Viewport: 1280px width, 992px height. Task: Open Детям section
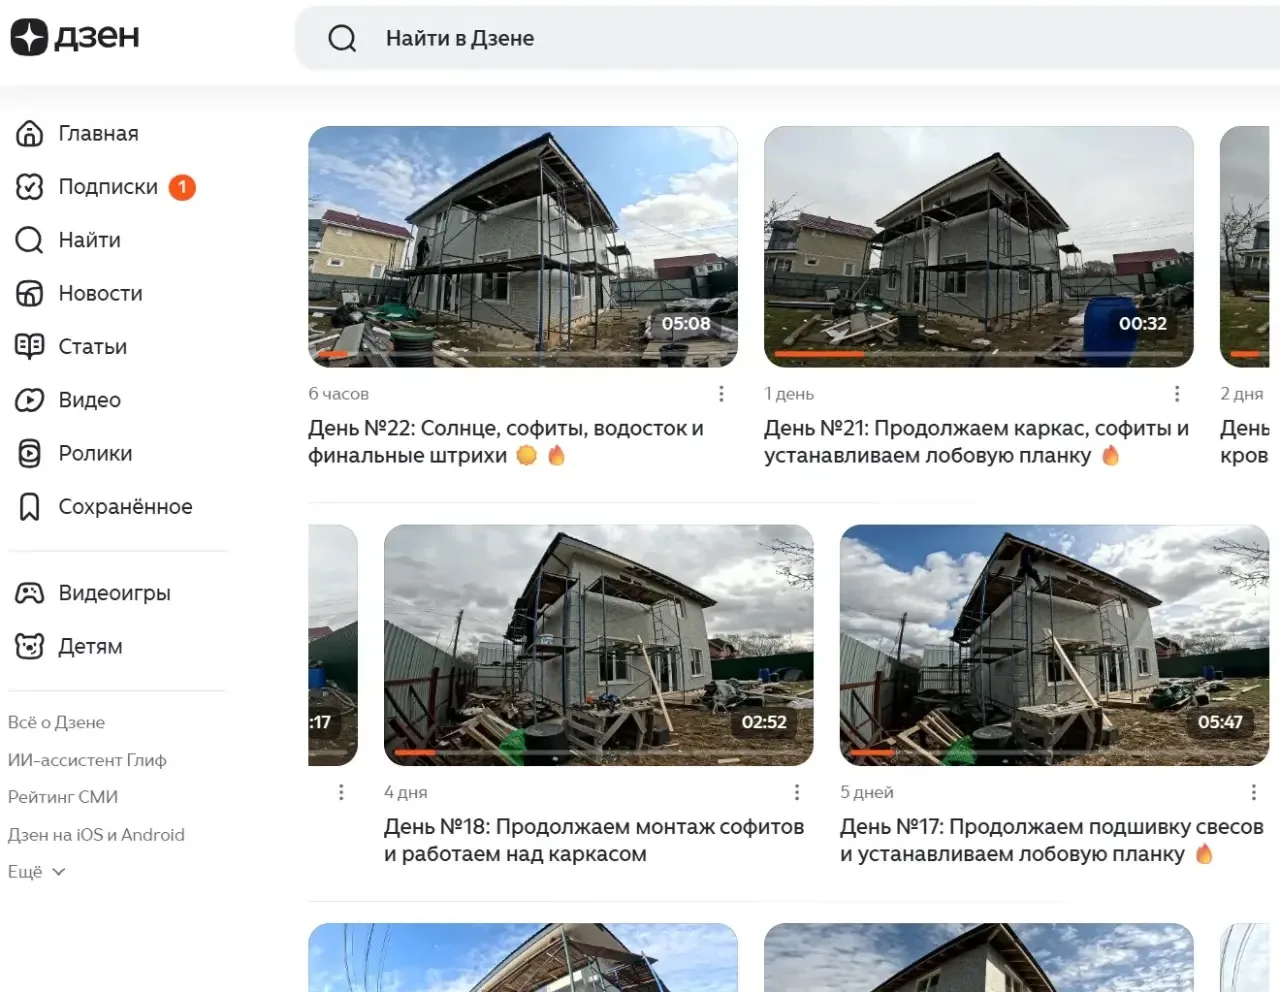pos(90,646)
